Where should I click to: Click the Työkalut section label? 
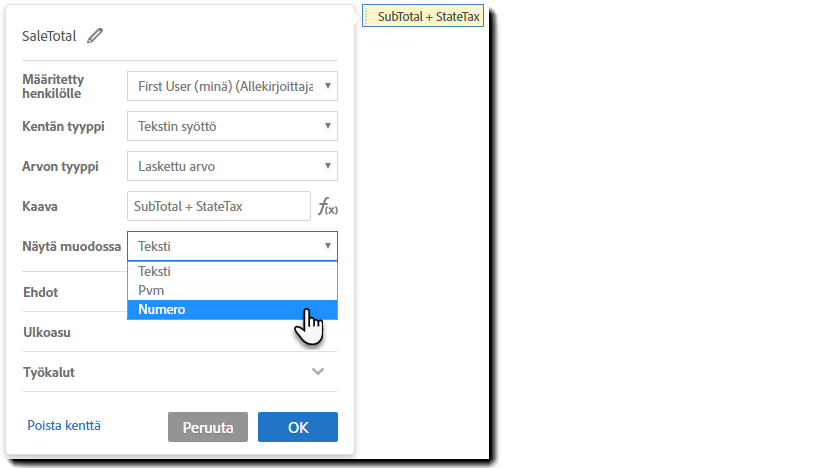[49, 372]
